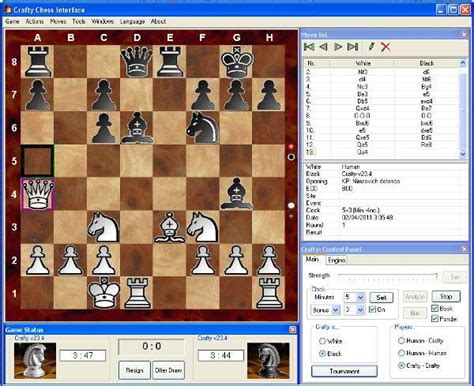Select the black knight on f6
The image size is (474, 386).
[x=202, y=128]
